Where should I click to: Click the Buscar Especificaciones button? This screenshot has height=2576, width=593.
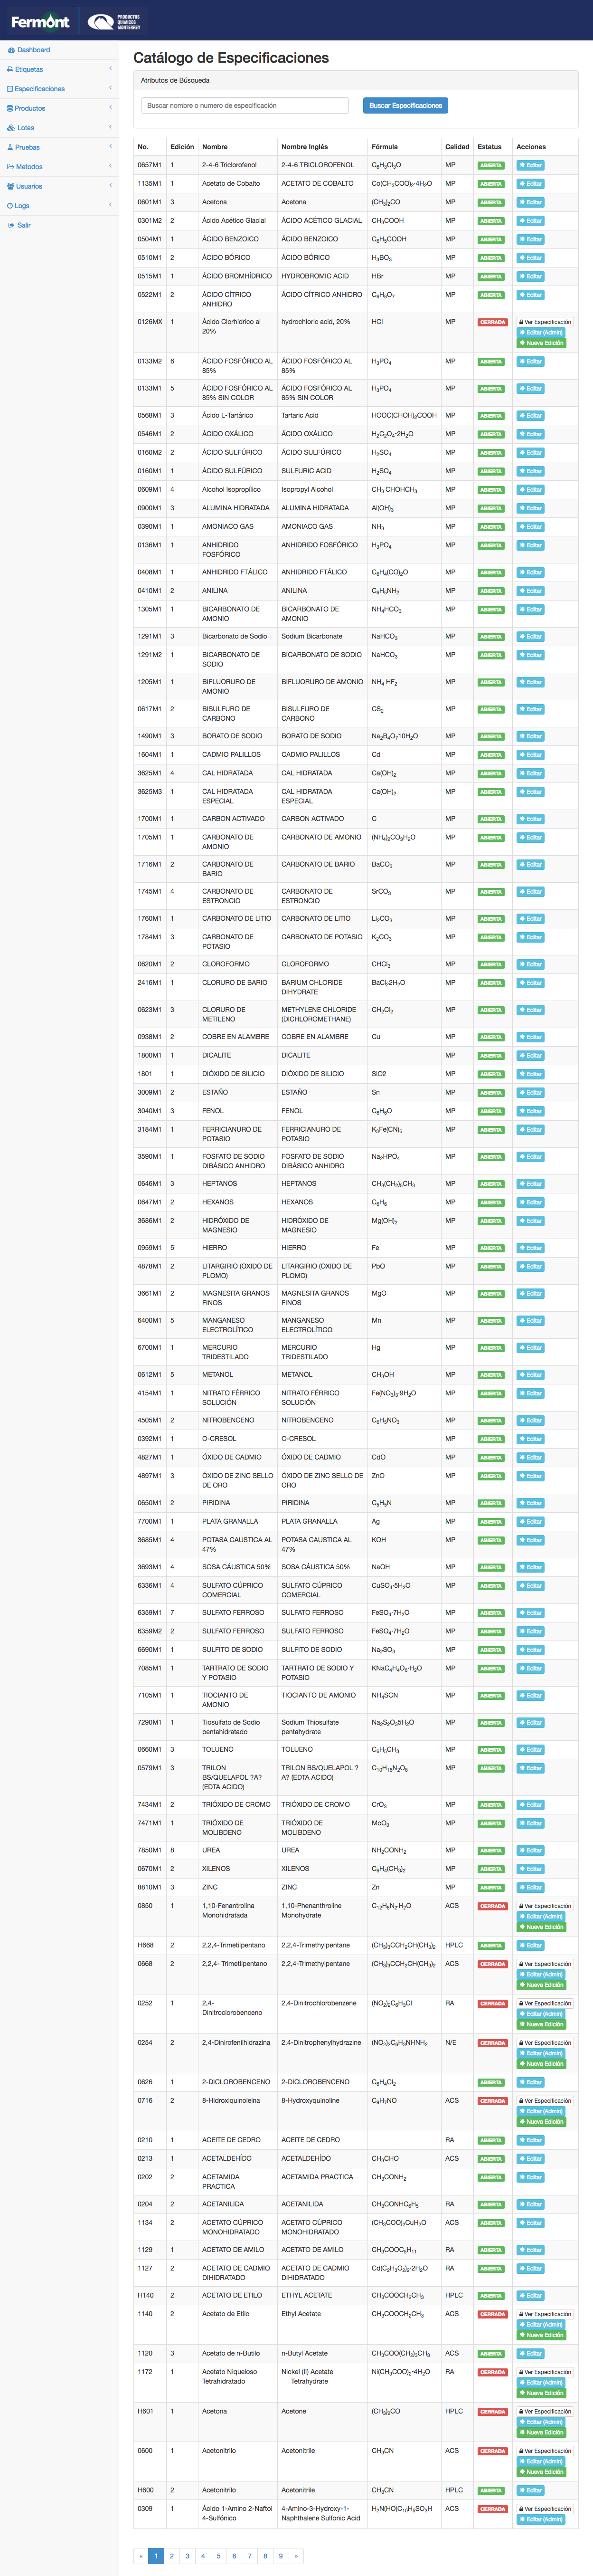(405, 105)
